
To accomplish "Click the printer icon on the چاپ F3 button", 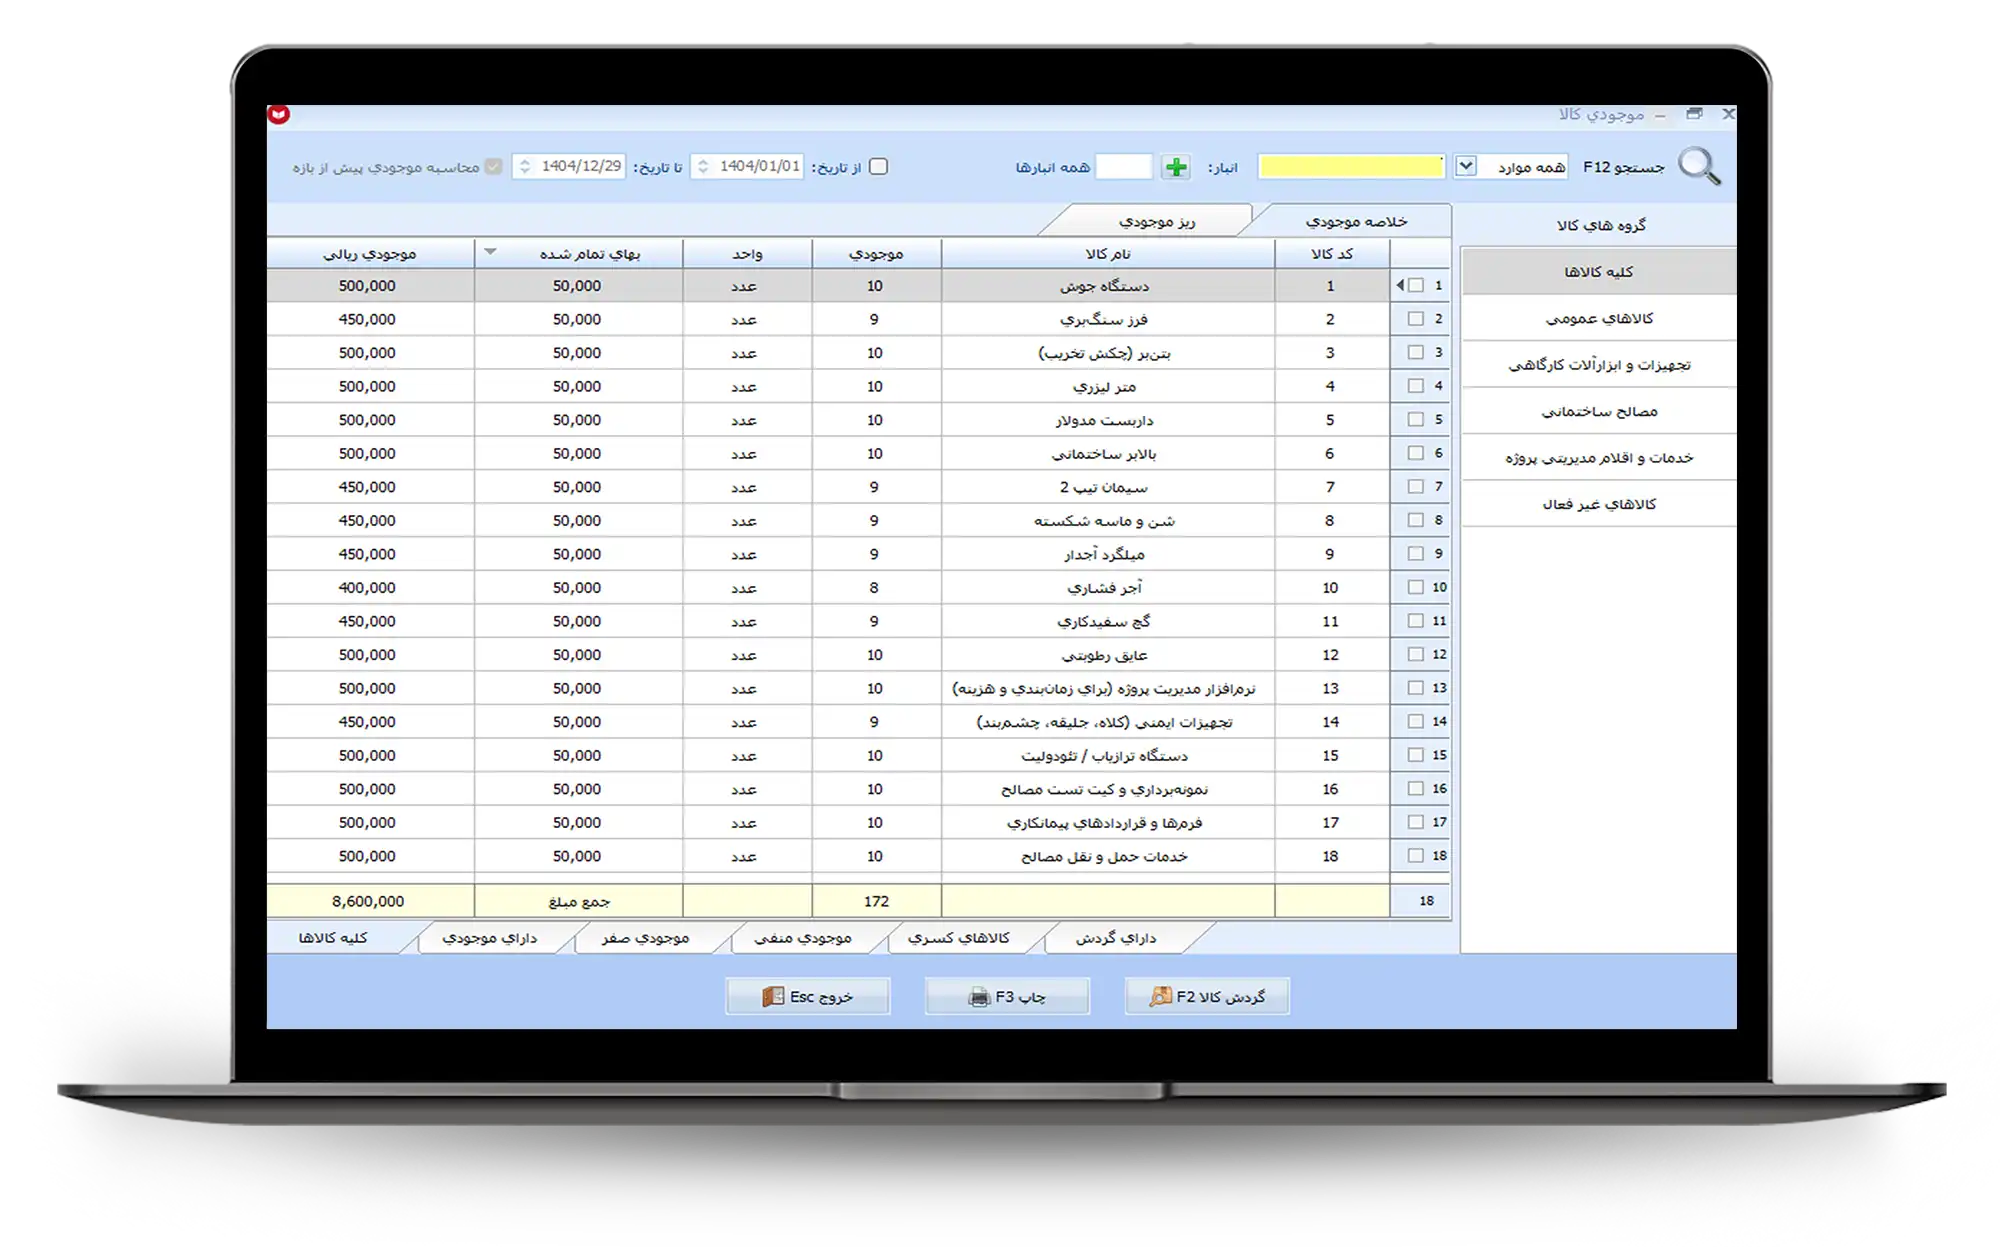I will [x=979, y=997].
